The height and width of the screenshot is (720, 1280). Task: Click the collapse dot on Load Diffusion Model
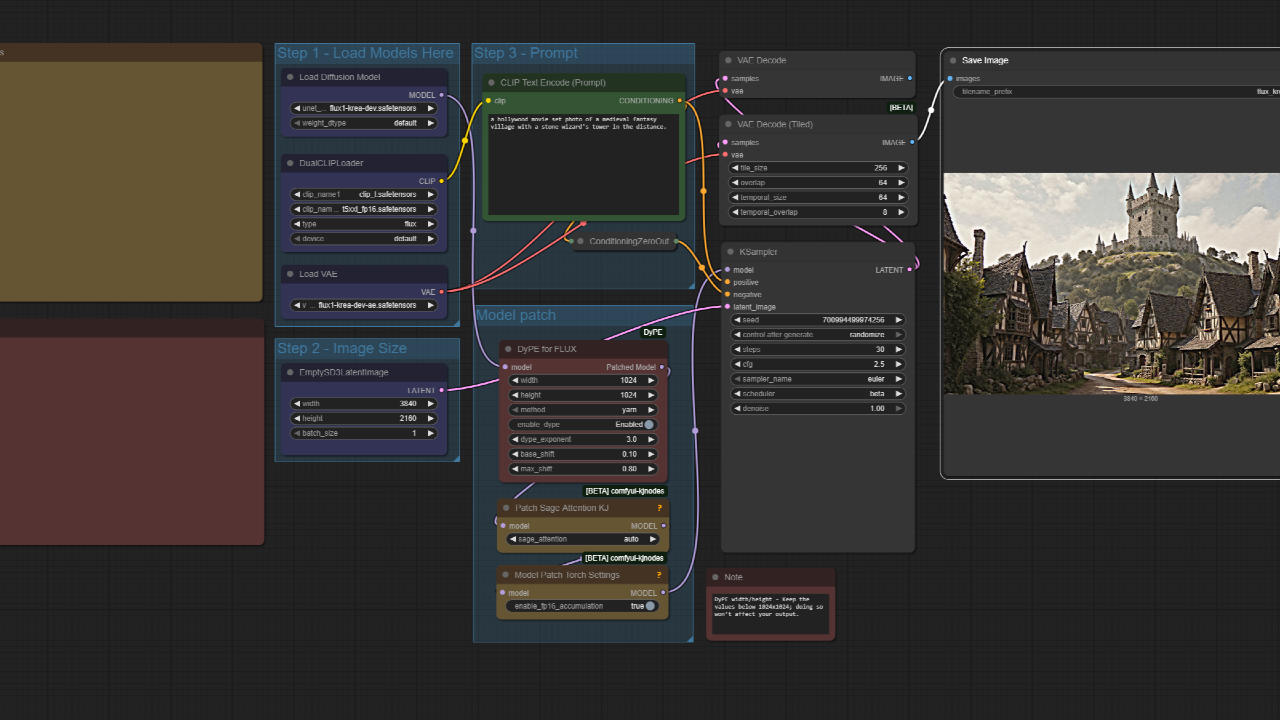click(290, 77)
